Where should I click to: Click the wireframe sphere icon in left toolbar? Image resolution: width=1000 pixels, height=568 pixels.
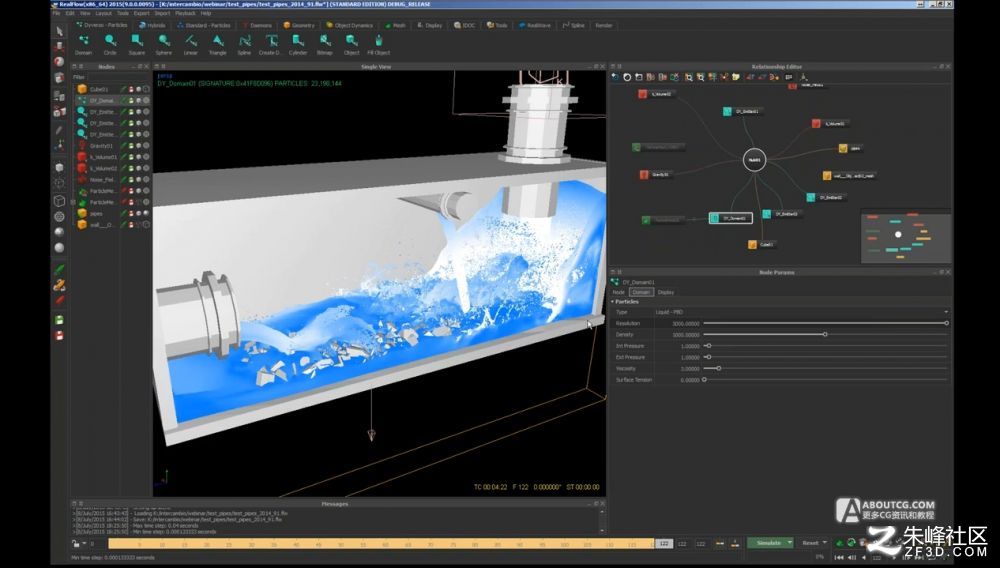[x=59, y=217]
